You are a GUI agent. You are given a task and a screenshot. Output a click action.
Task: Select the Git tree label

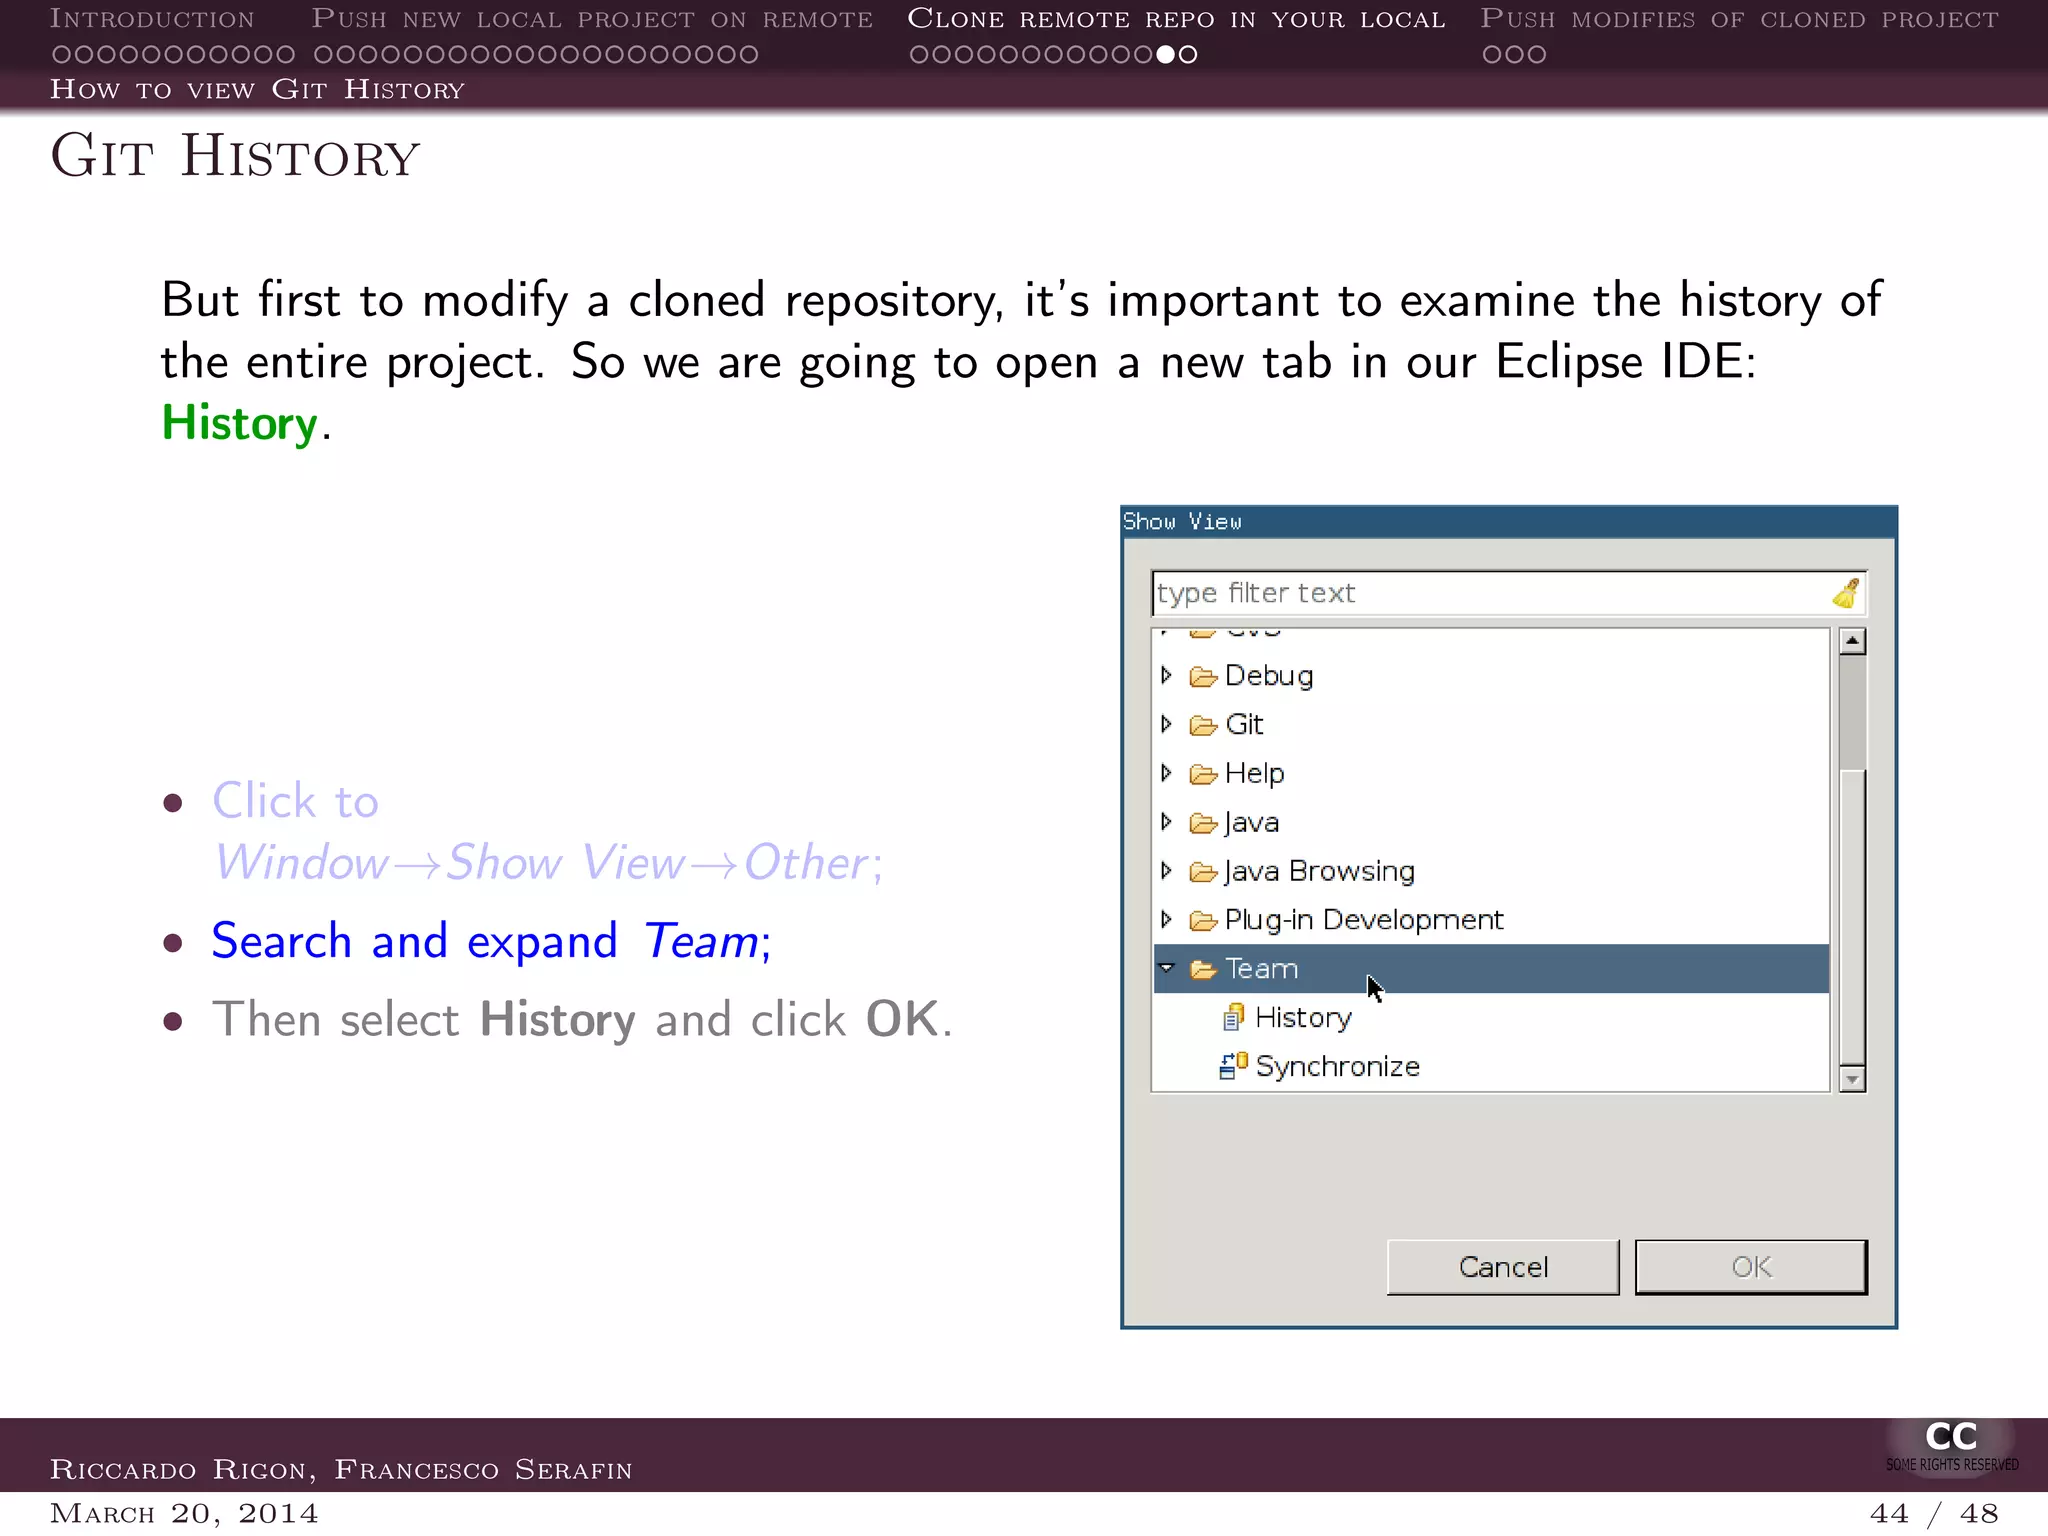click(1244, 724)
